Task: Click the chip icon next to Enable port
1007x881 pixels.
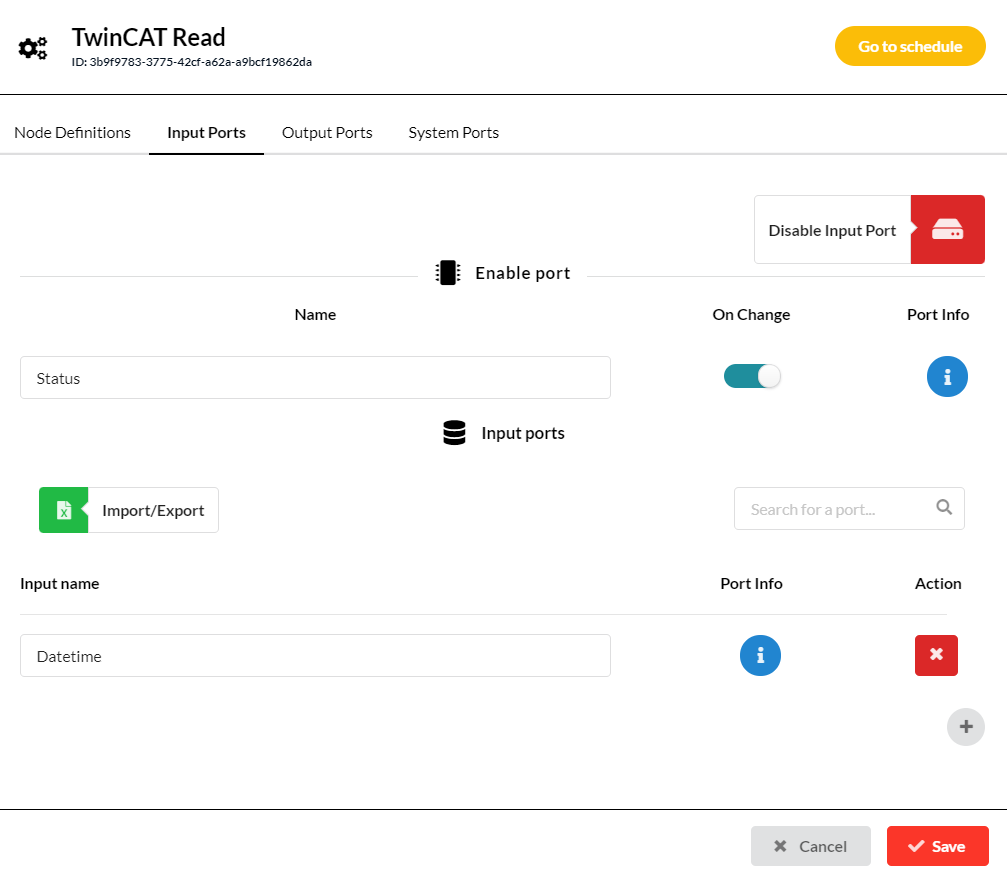Action: point(448,273)
